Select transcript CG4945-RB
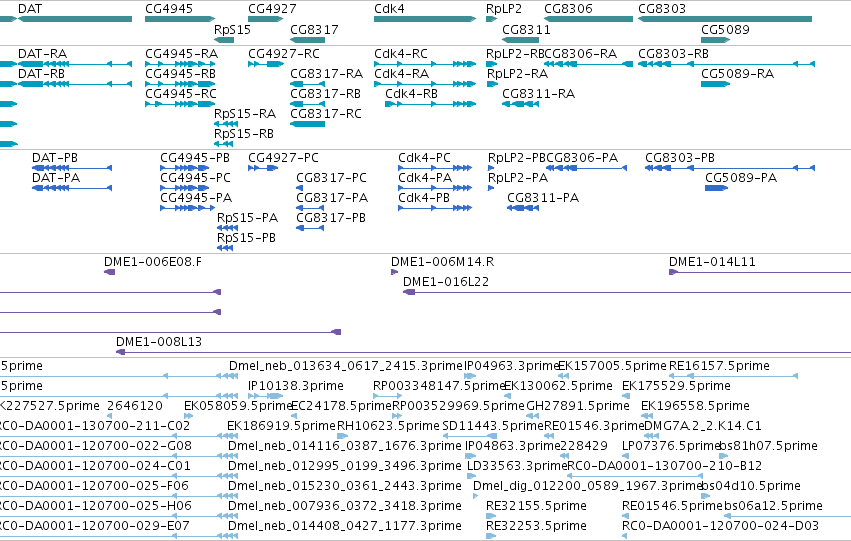 [x=180, y=84]
